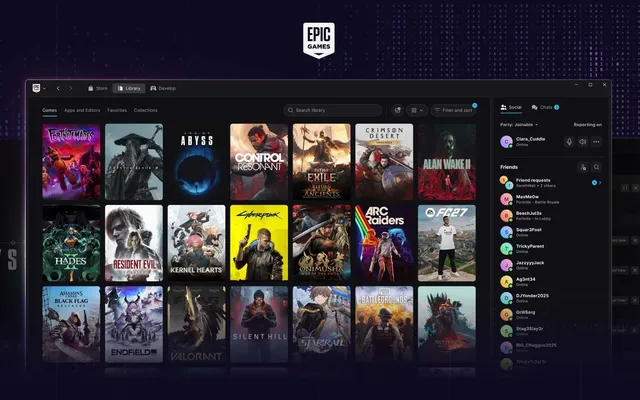Click the TrickyParent avatar circle

pos(507,249)
